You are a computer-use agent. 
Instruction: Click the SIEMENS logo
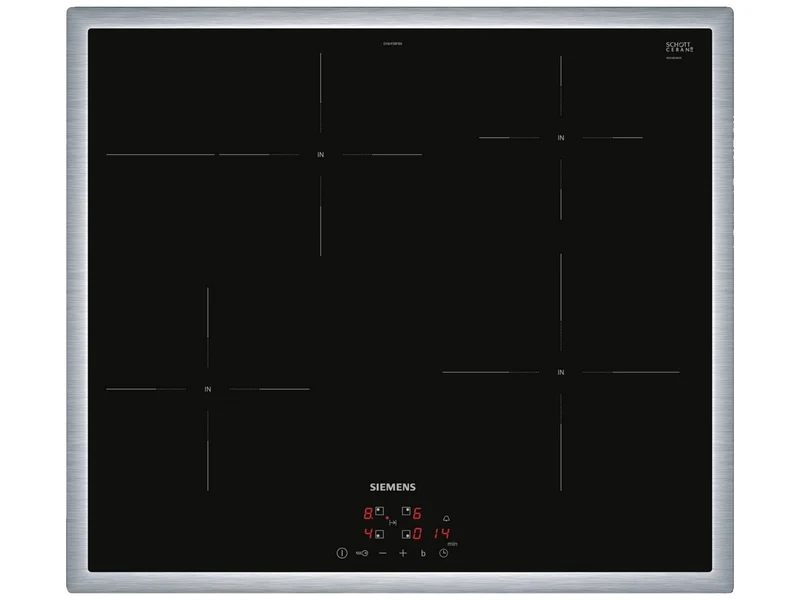392,487
